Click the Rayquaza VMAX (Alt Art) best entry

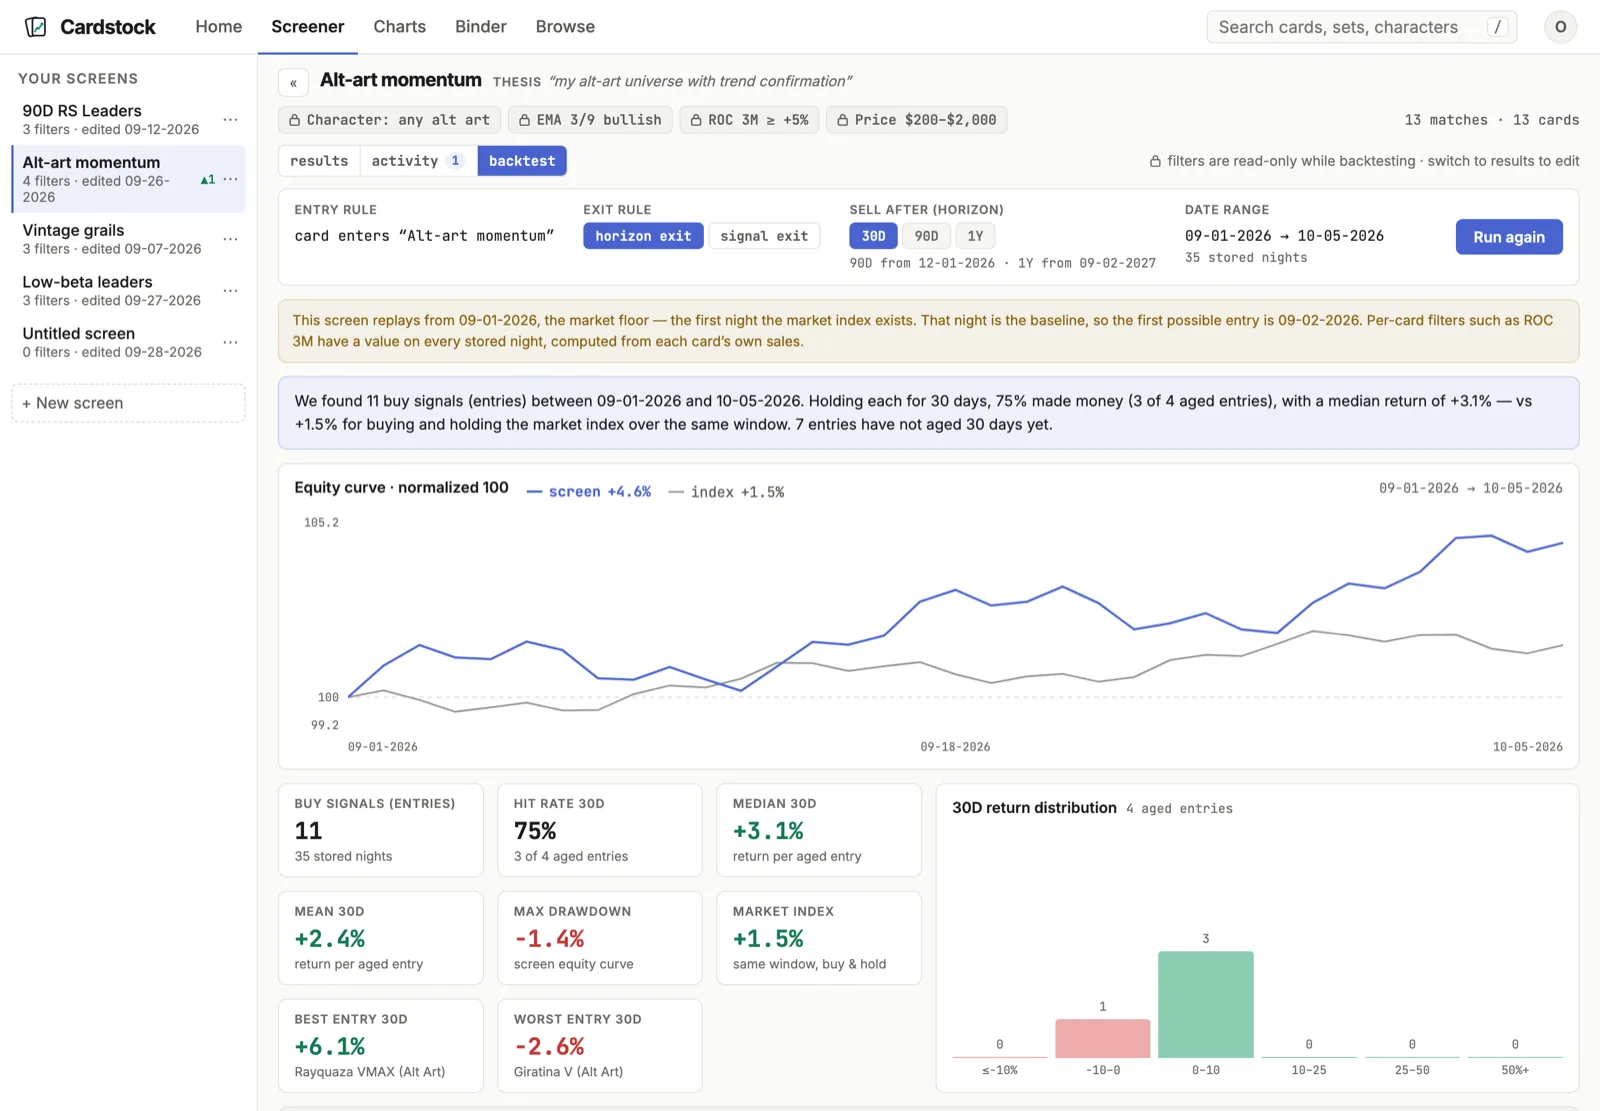(x=380, y=1045)
